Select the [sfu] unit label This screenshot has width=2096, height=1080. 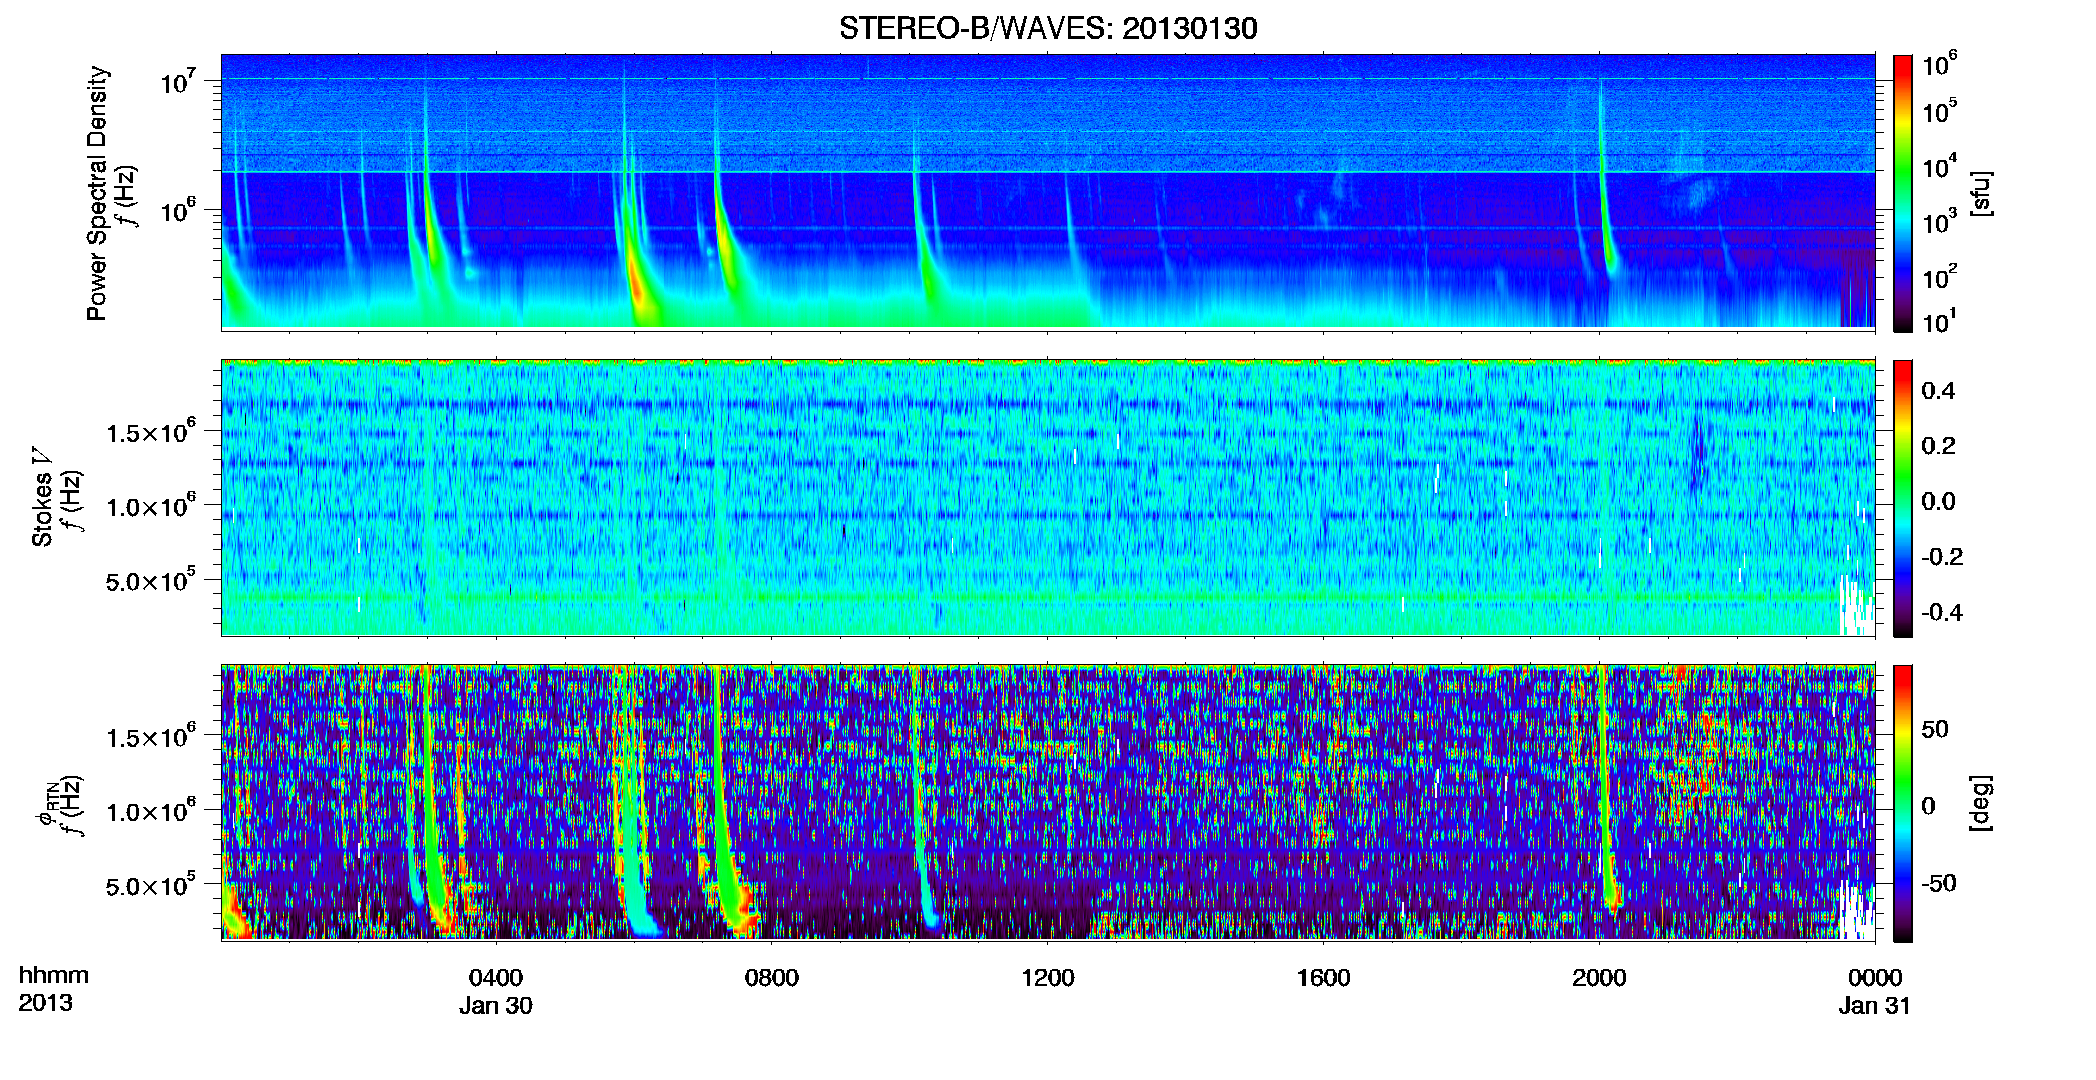tap(1981, 194)
